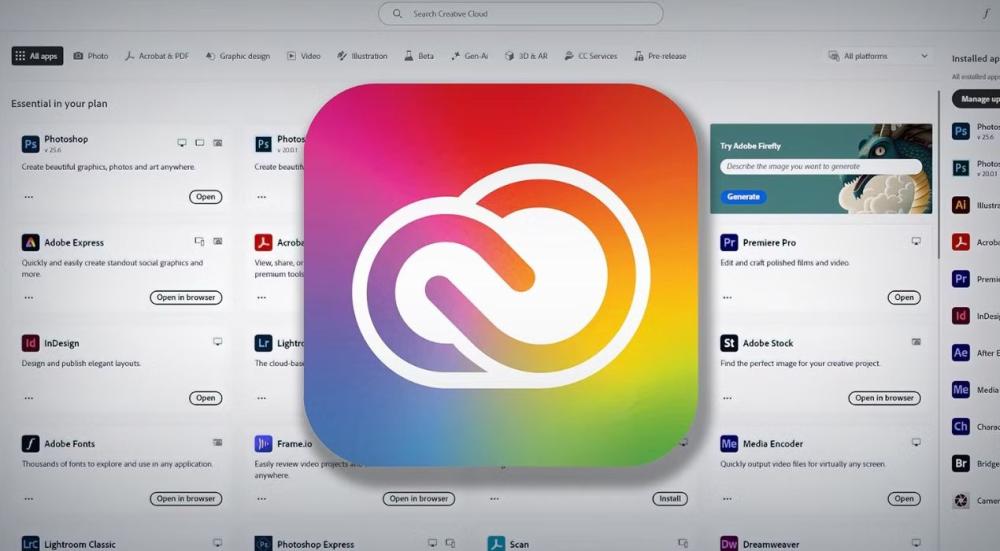Switch to the Pre-release category
This screenshot has height=551, width=1000.
[x=660, y=56]
